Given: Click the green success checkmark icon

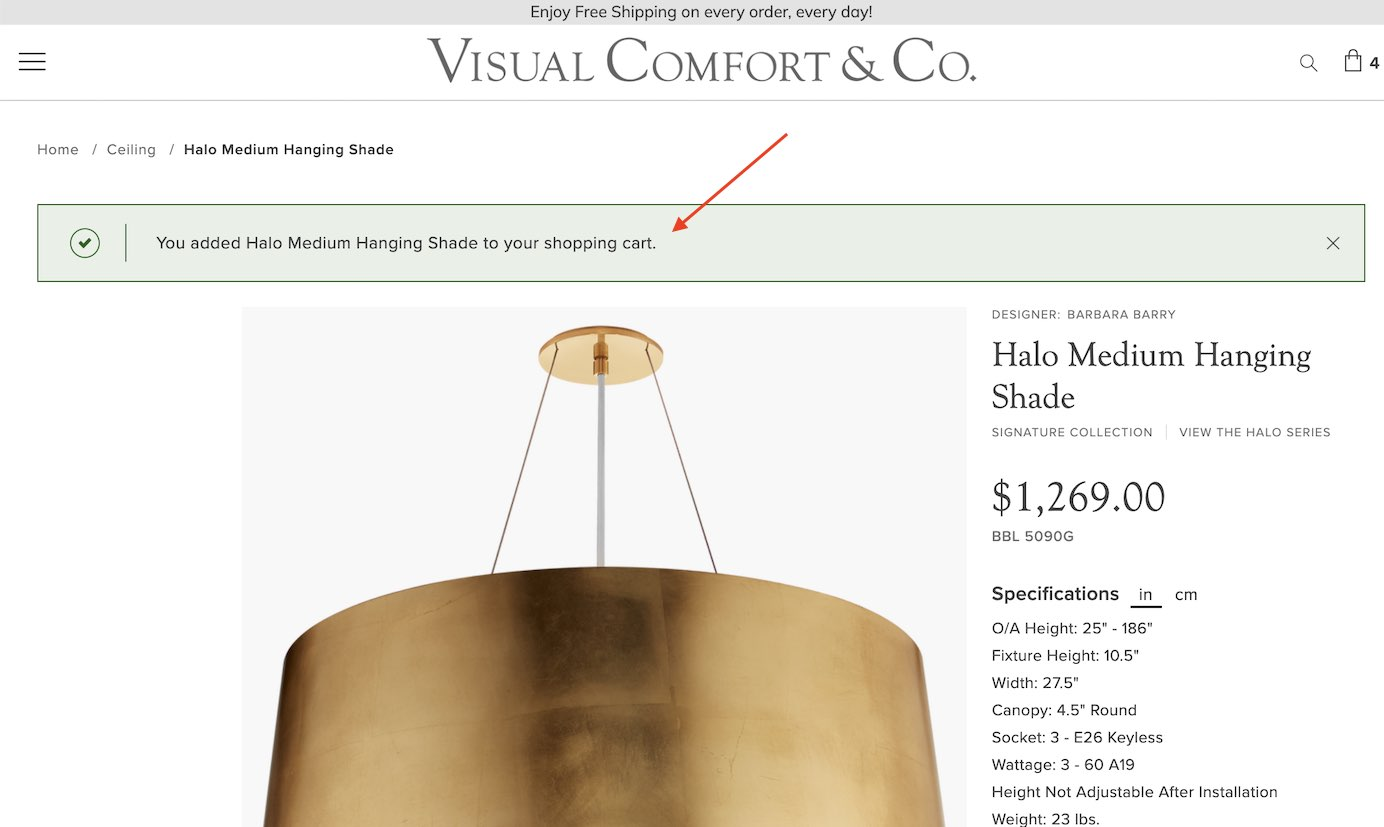Looking at the screenshot, I should (85, 243).
